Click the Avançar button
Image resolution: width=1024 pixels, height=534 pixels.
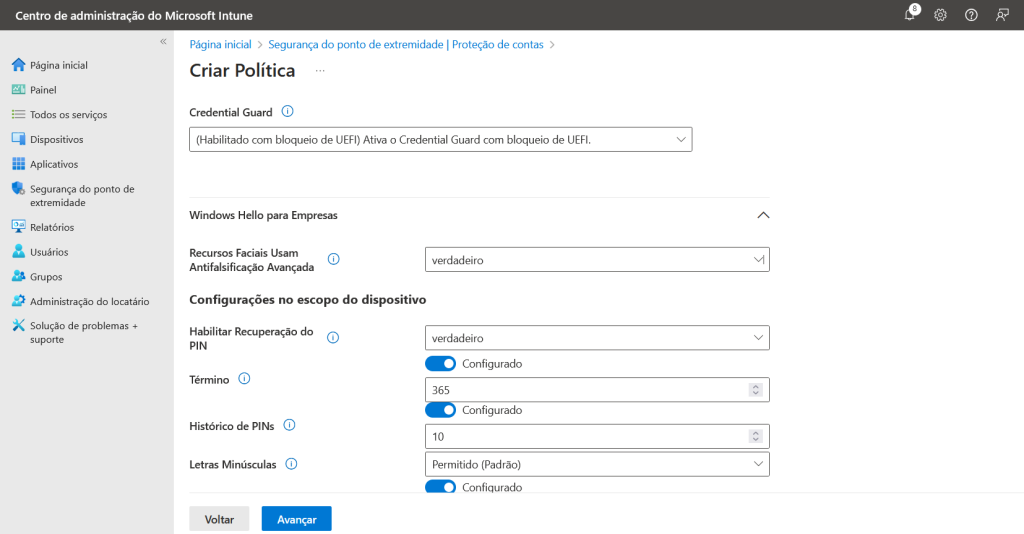click(296, 519)
